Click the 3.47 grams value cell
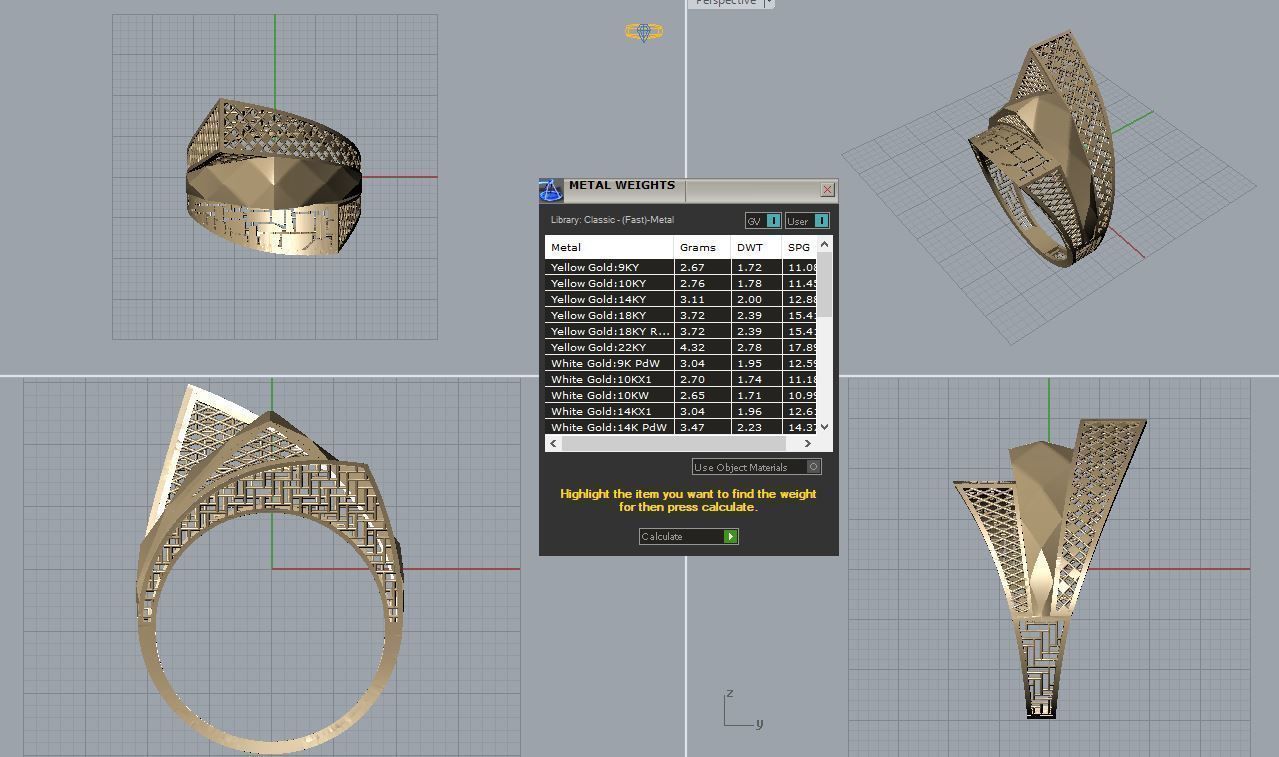This screenshot has width=1279, height=757. tap(702, 427)
